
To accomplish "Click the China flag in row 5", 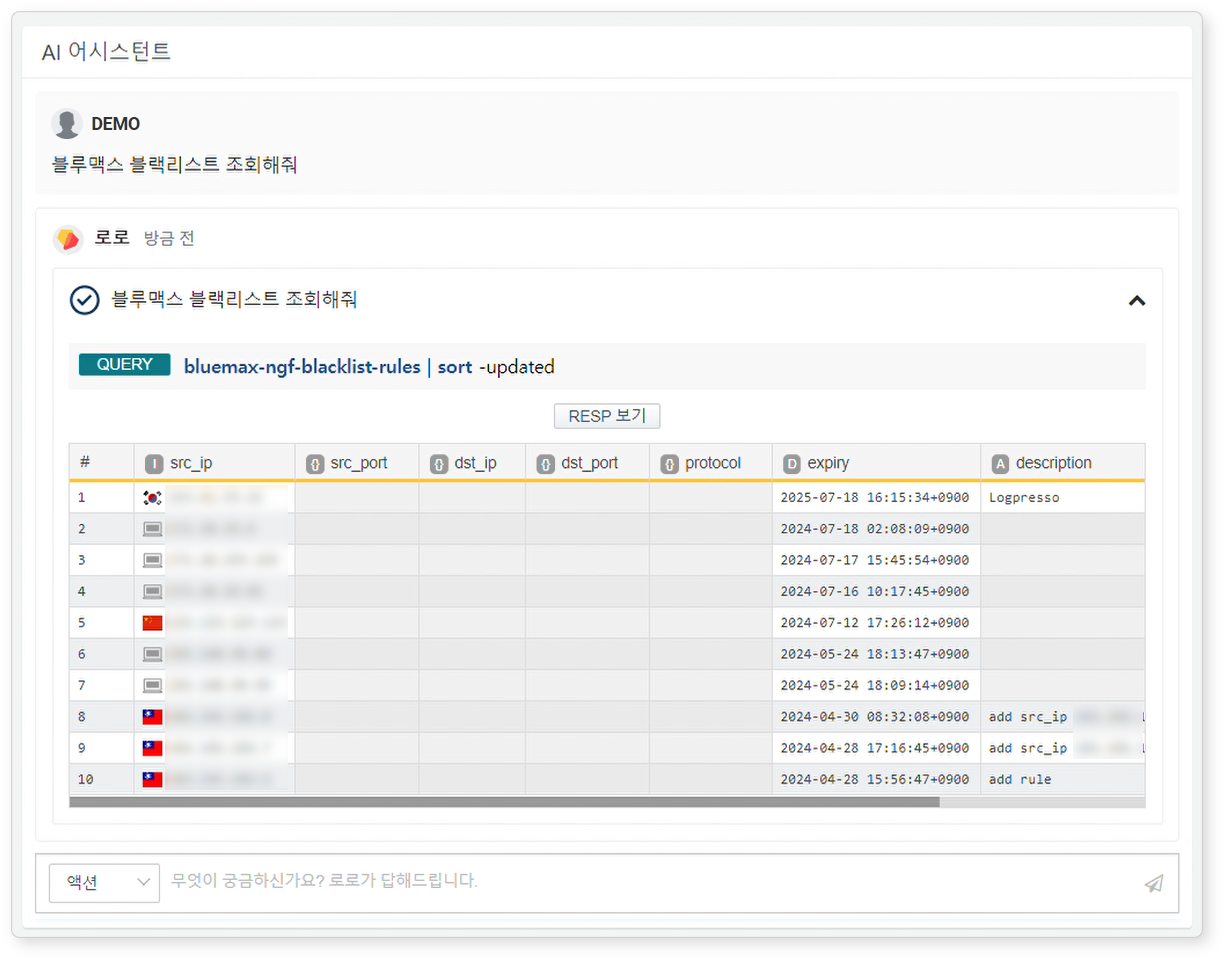I will pos(152,622).
